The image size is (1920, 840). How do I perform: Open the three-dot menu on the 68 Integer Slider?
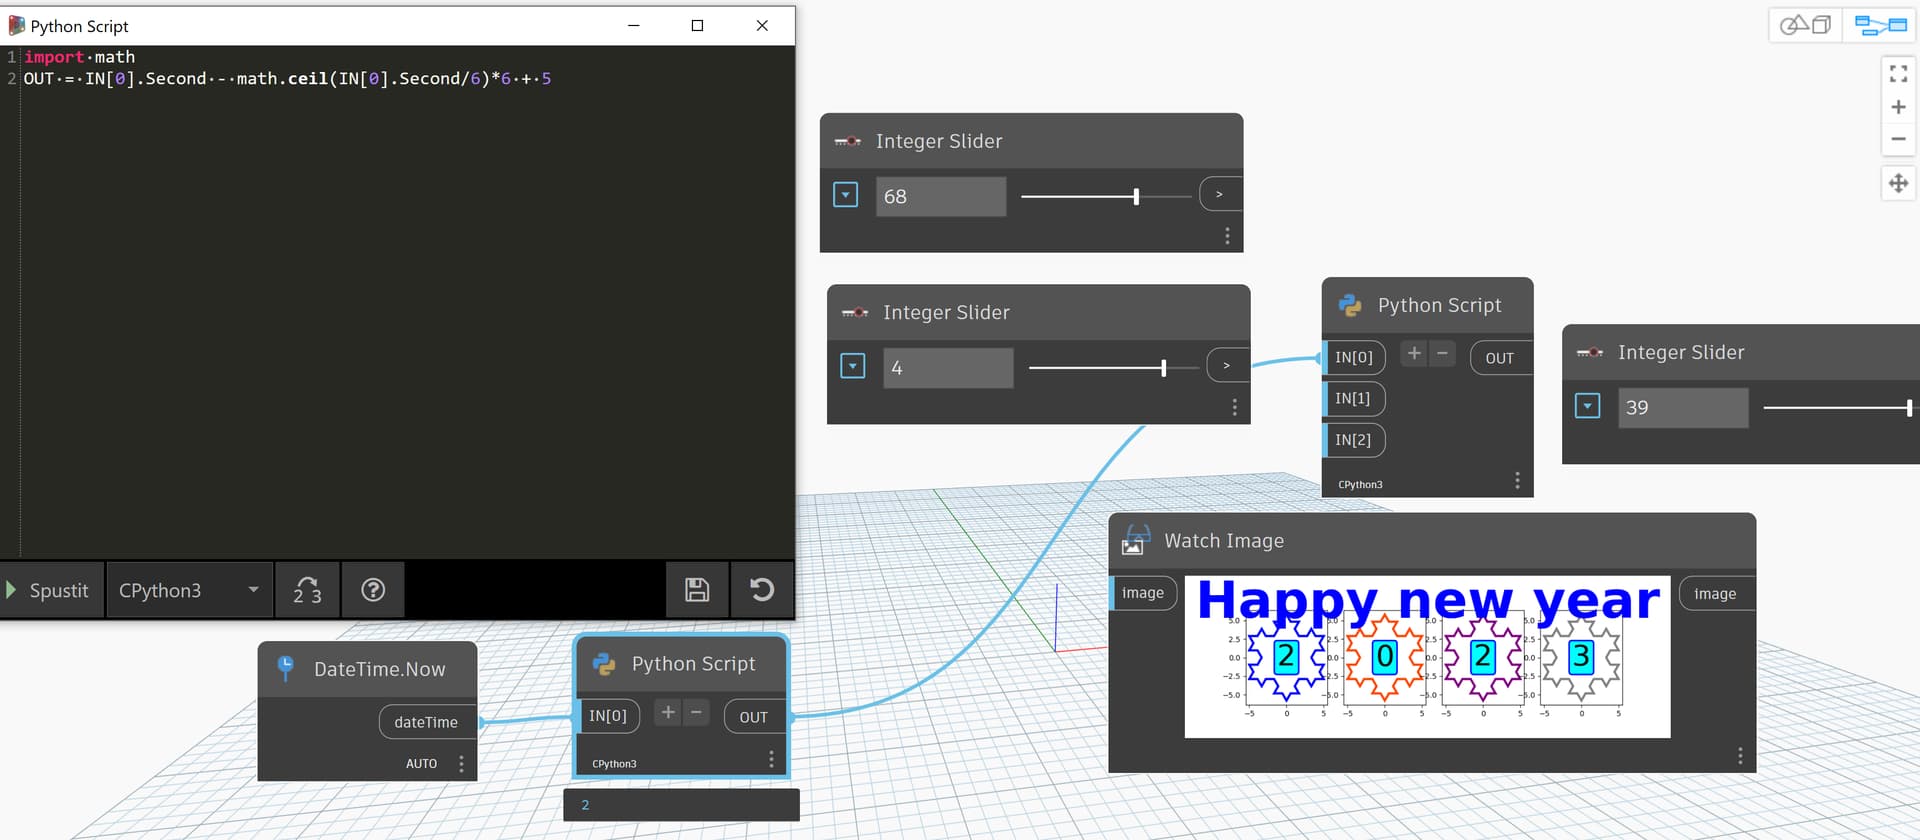1227,236
